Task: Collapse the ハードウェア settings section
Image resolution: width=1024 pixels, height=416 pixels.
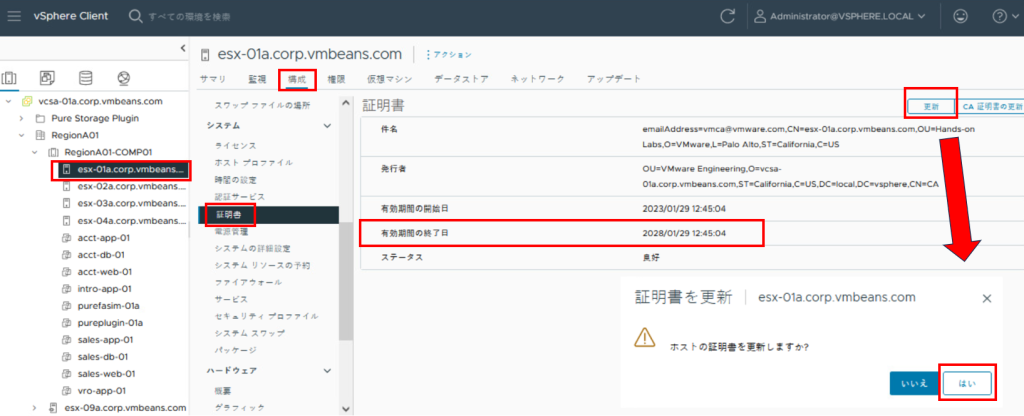Action: tap(327, 370)
